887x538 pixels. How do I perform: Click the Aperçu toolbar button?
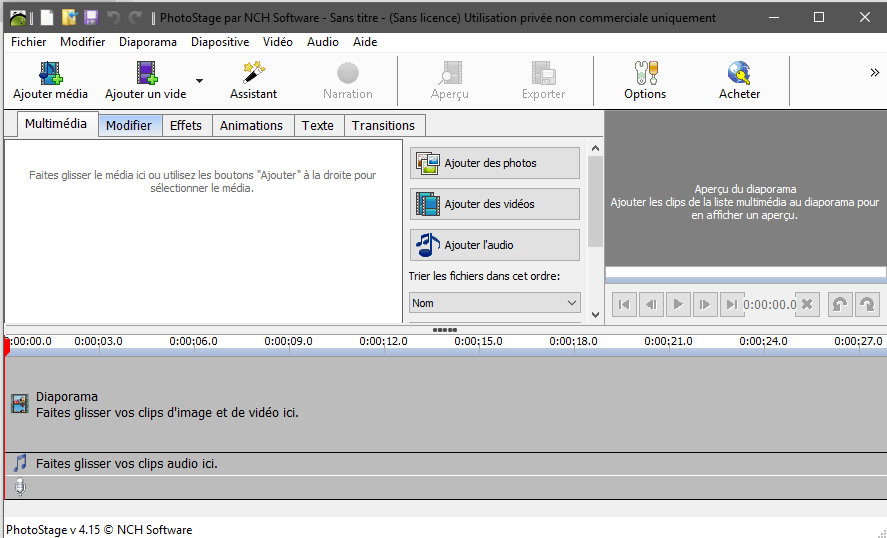(450, 81)
